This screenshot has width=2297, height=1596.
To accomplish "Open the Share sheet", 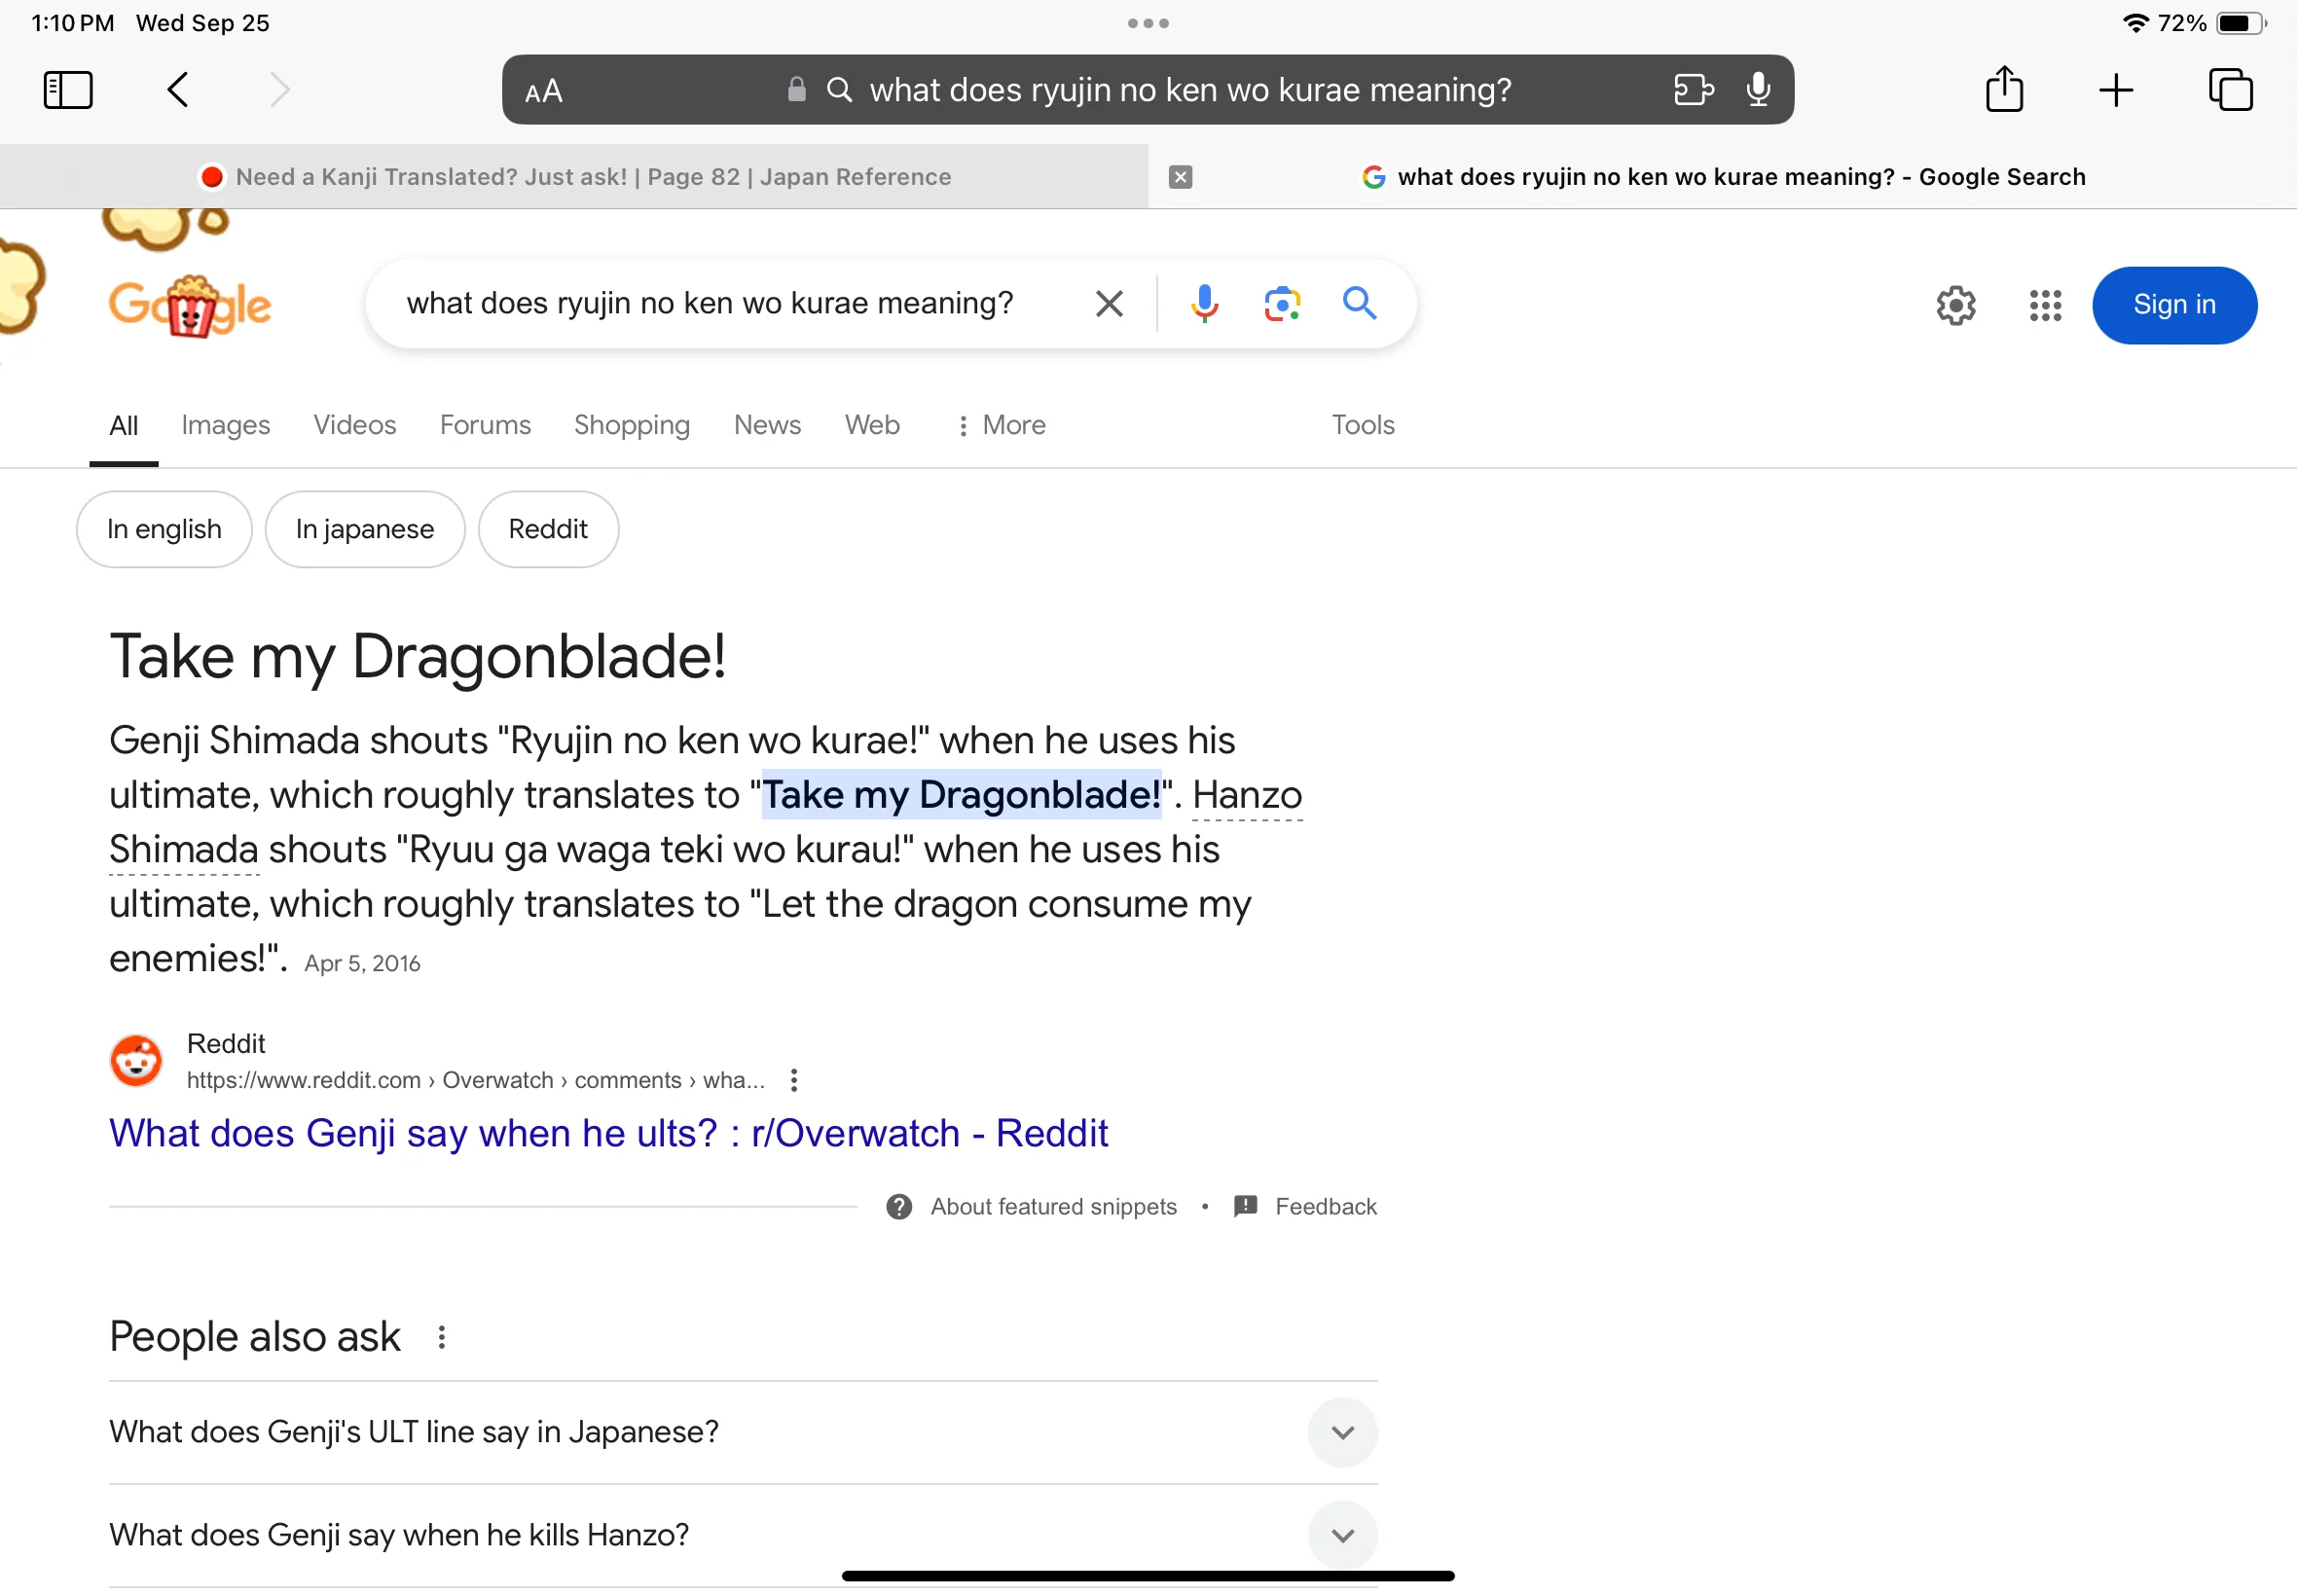I will pyautogui.click(x=2004, y=88).
